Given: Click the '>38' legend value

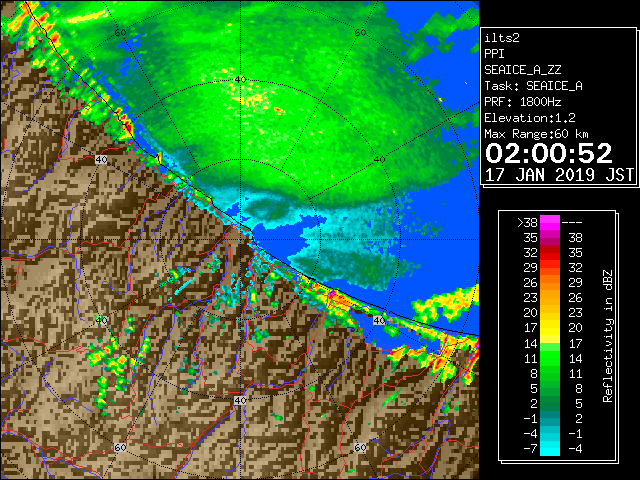Looking at the screenshot, I should click(x=527, y=223).
